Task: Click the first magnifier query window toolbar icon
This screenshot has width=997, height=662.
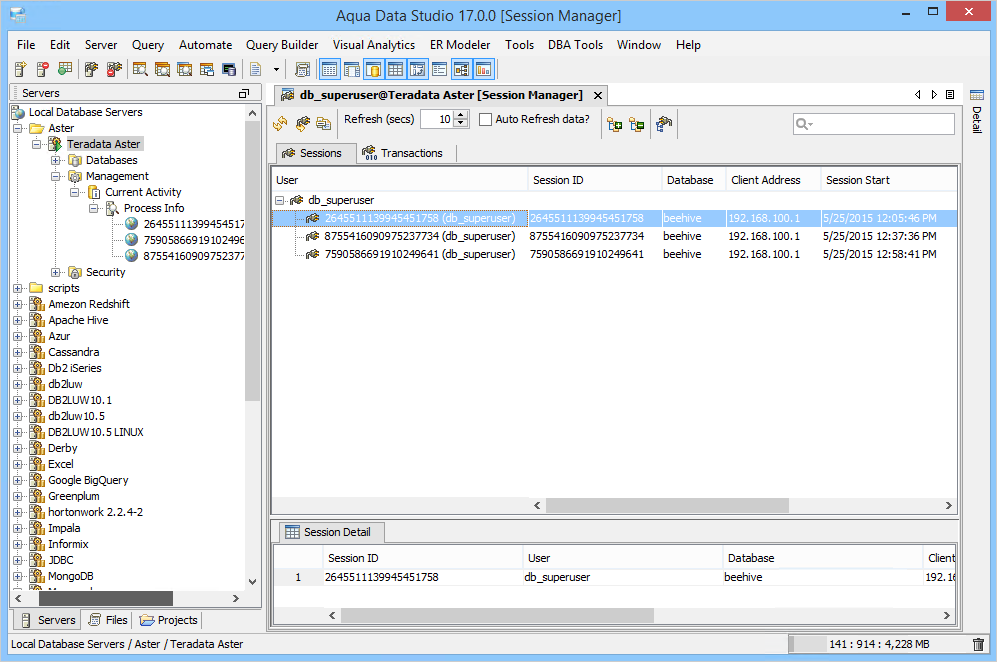Action: 141,69
